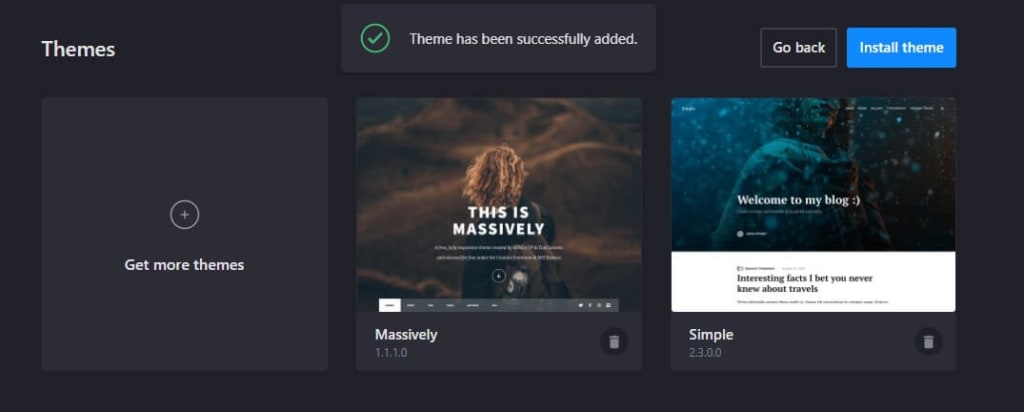Click the plus circle icon for more themes
This screenshot has width=1024, height=412.
coord(185,215)
